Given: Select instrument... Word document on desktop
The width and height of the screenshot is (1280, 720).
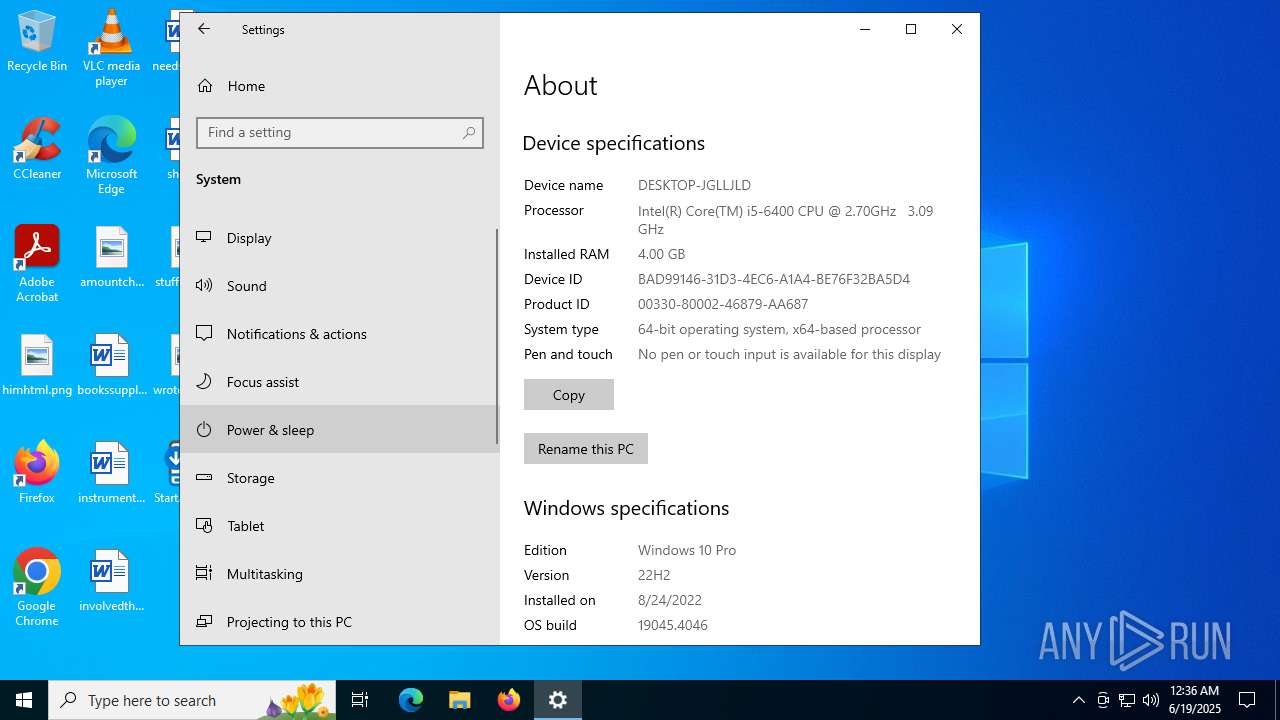Looking at the screenshot, I should pyautogui.click(x=111, y=473).
